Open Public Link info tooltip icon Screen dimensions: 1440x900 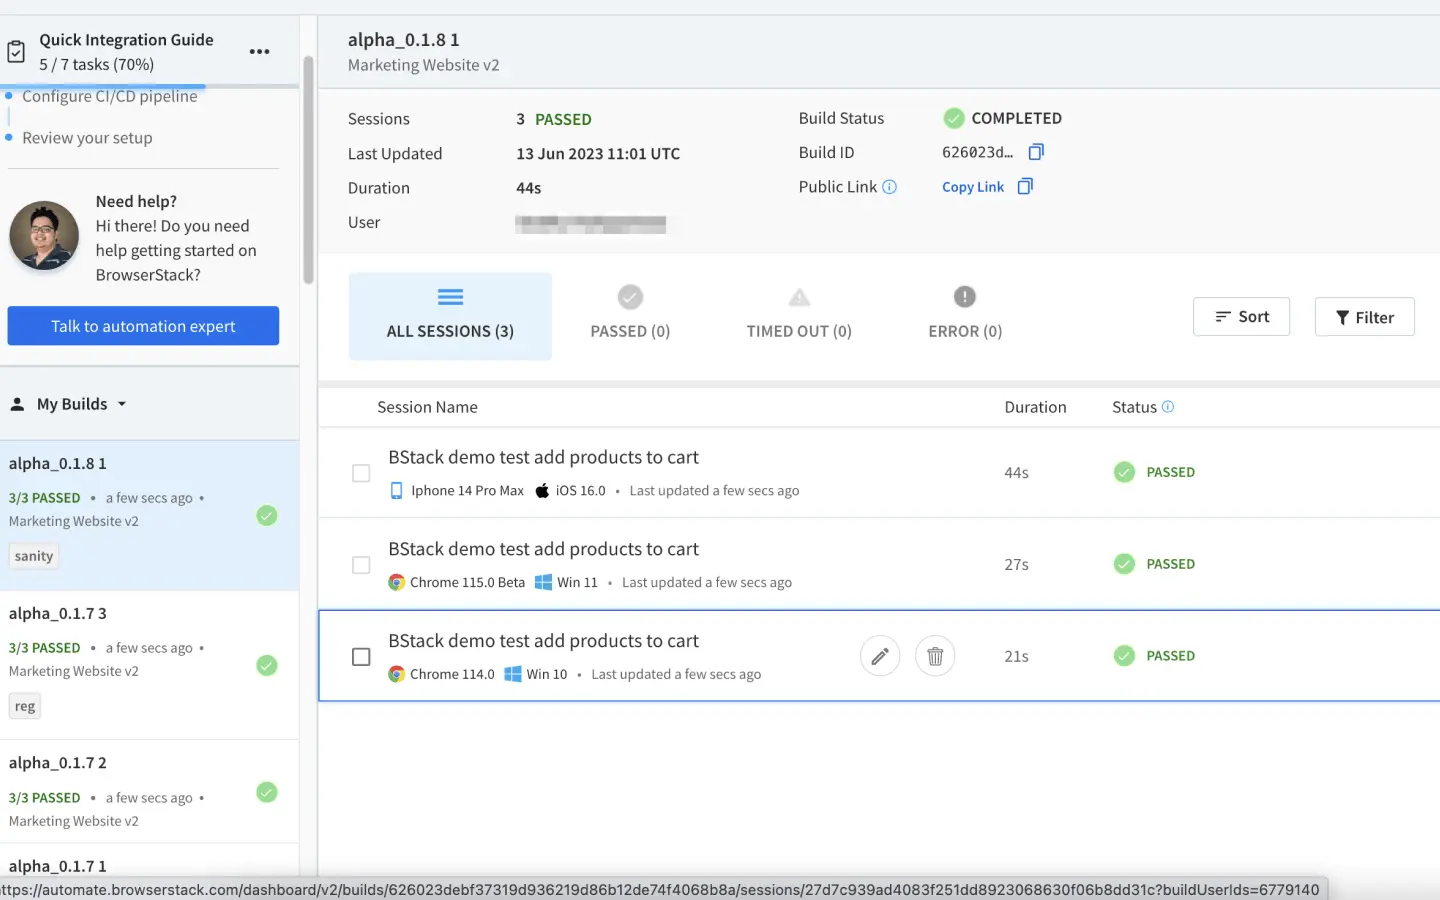[889, 187]
